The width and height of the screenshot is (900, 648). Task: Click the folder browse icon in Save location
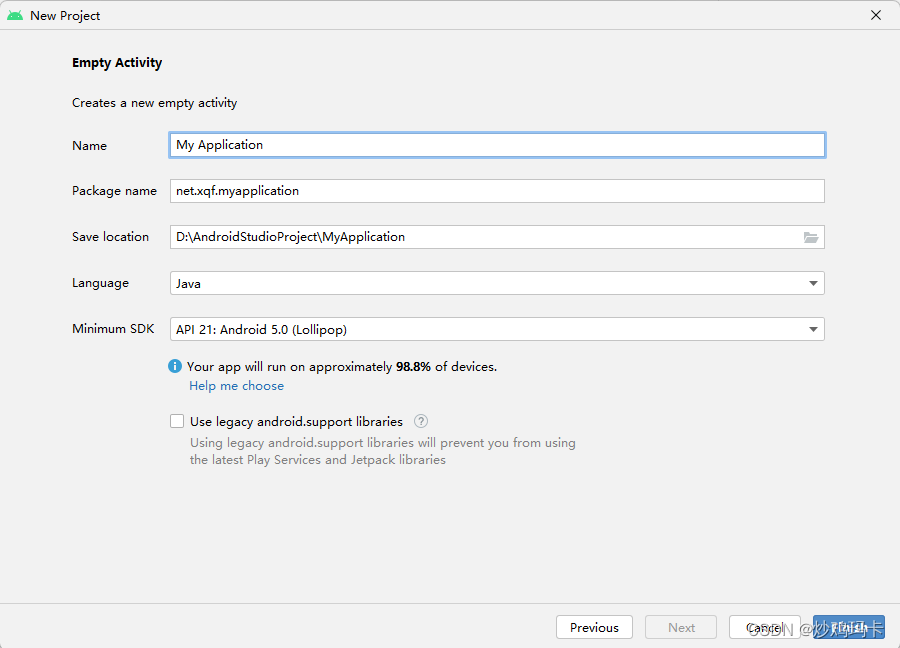(810, 237)
